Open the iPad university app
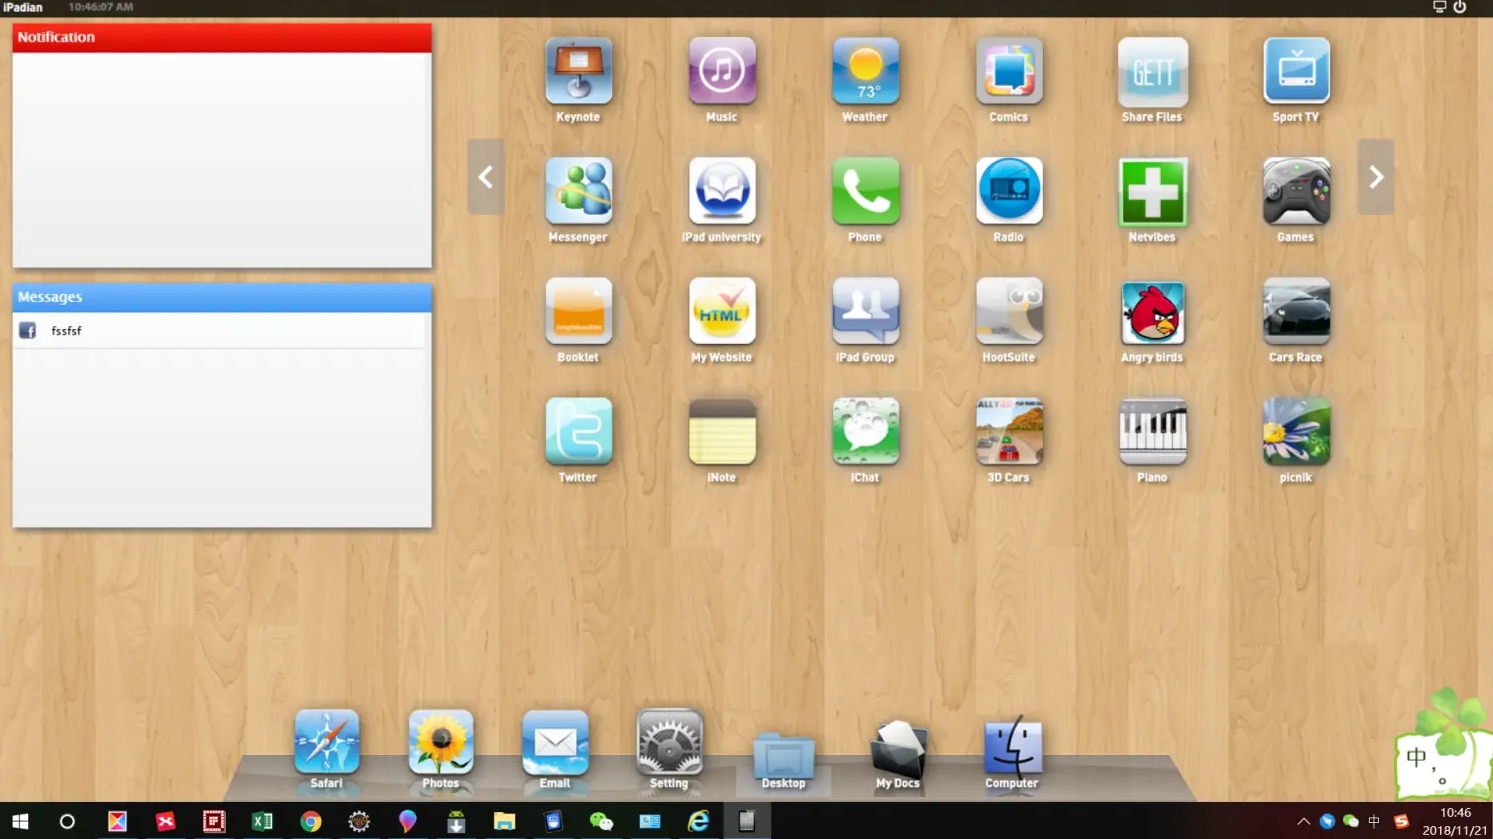Image resolution: width=1493 pixels, height=839 pixels. click(722, 191)
